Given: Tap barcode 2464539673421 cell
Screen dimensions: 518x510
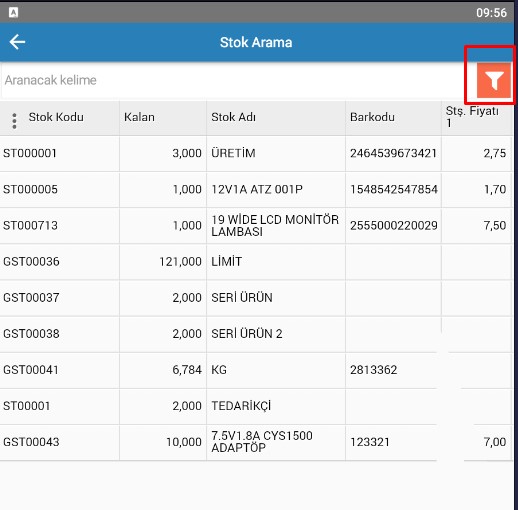Looking at the screenshot, I should click(393, 153).
